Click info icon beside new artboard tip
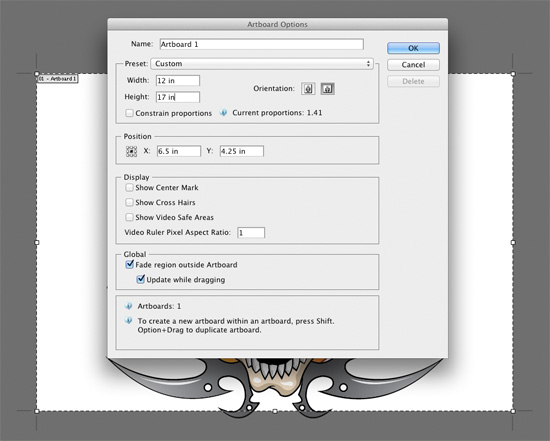This screenshot has height=441, width=550. 129,320
